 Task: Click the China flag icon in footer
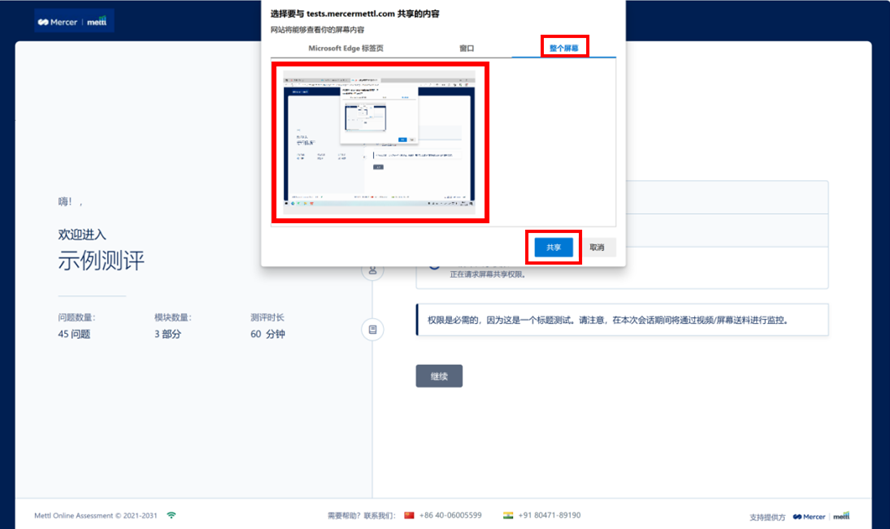point(409,516)
